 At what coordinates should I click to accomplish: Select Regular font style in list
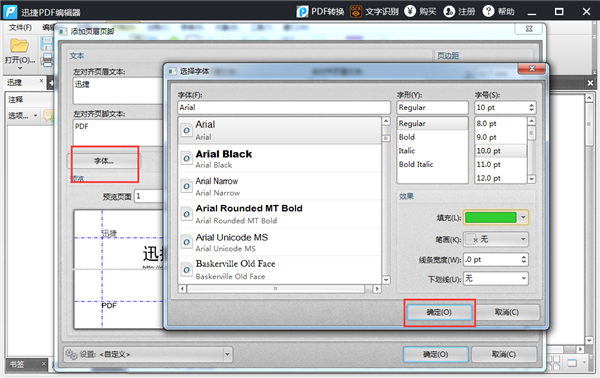click(x=432, y=124)
